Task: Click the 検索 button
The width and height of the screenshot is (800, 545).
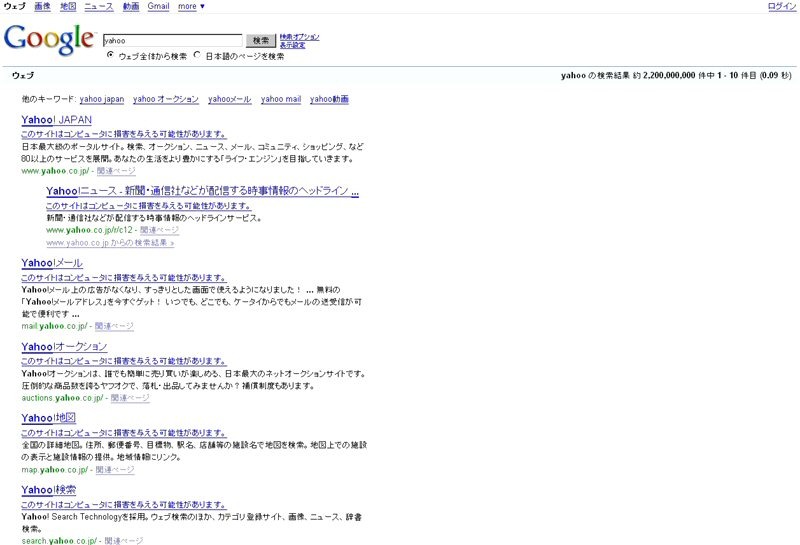Action: click(261, 40)
